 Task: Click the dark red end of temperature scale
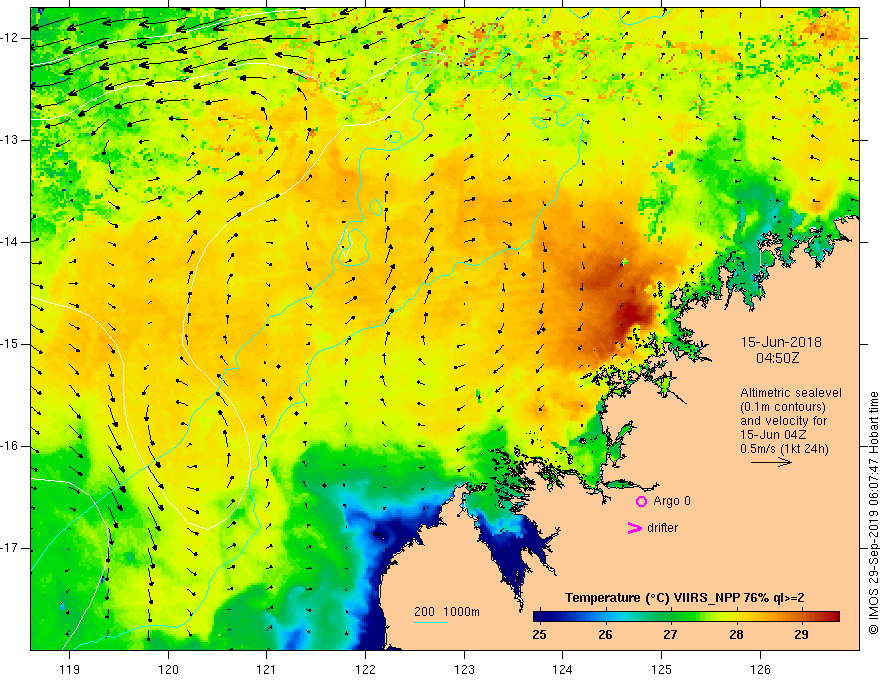click(x=833, y=617)
